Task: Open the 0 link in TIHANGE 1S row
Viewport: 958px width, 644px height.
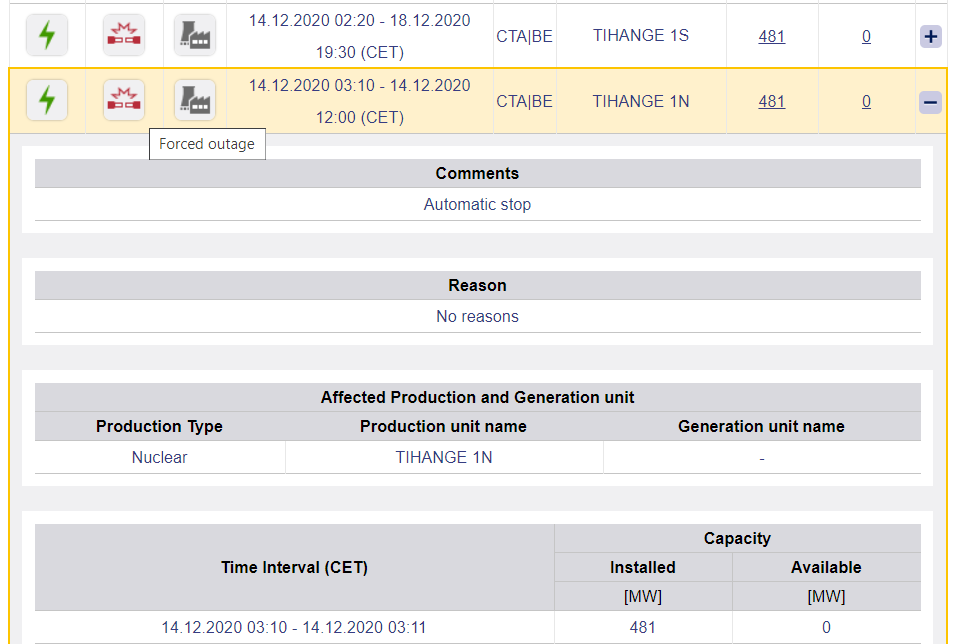Action: [x=866, y=37]
